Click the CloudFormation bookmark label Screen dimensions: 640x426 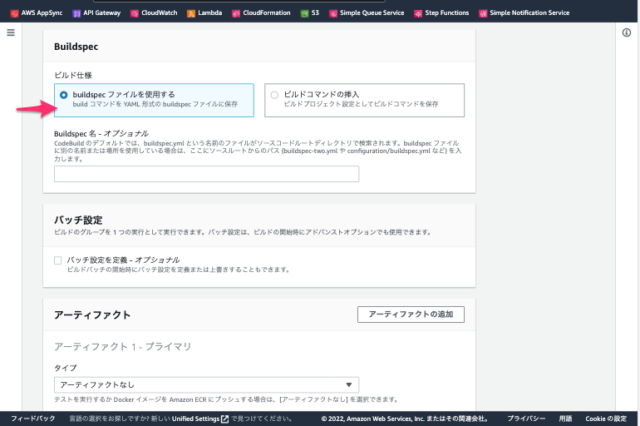click(x=267, y=13)
